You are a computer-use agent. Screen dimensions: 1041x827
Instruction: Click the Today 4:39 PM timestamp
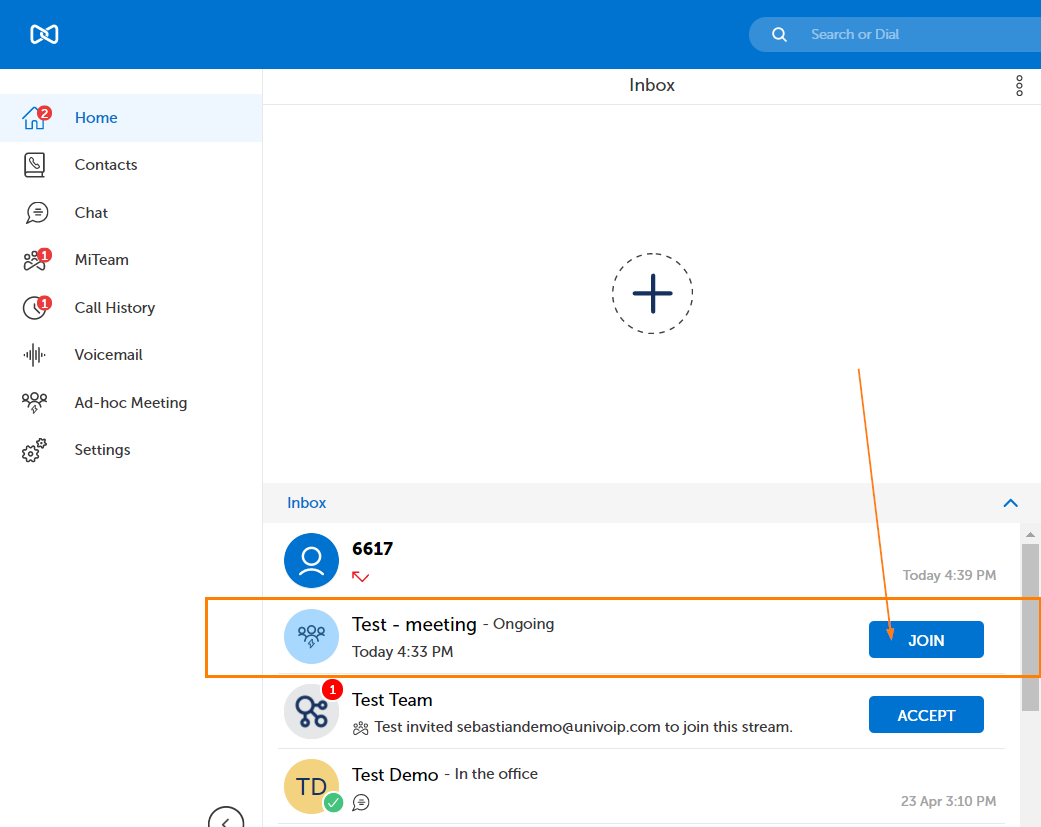pyautogui.click(x=949, y=575)
